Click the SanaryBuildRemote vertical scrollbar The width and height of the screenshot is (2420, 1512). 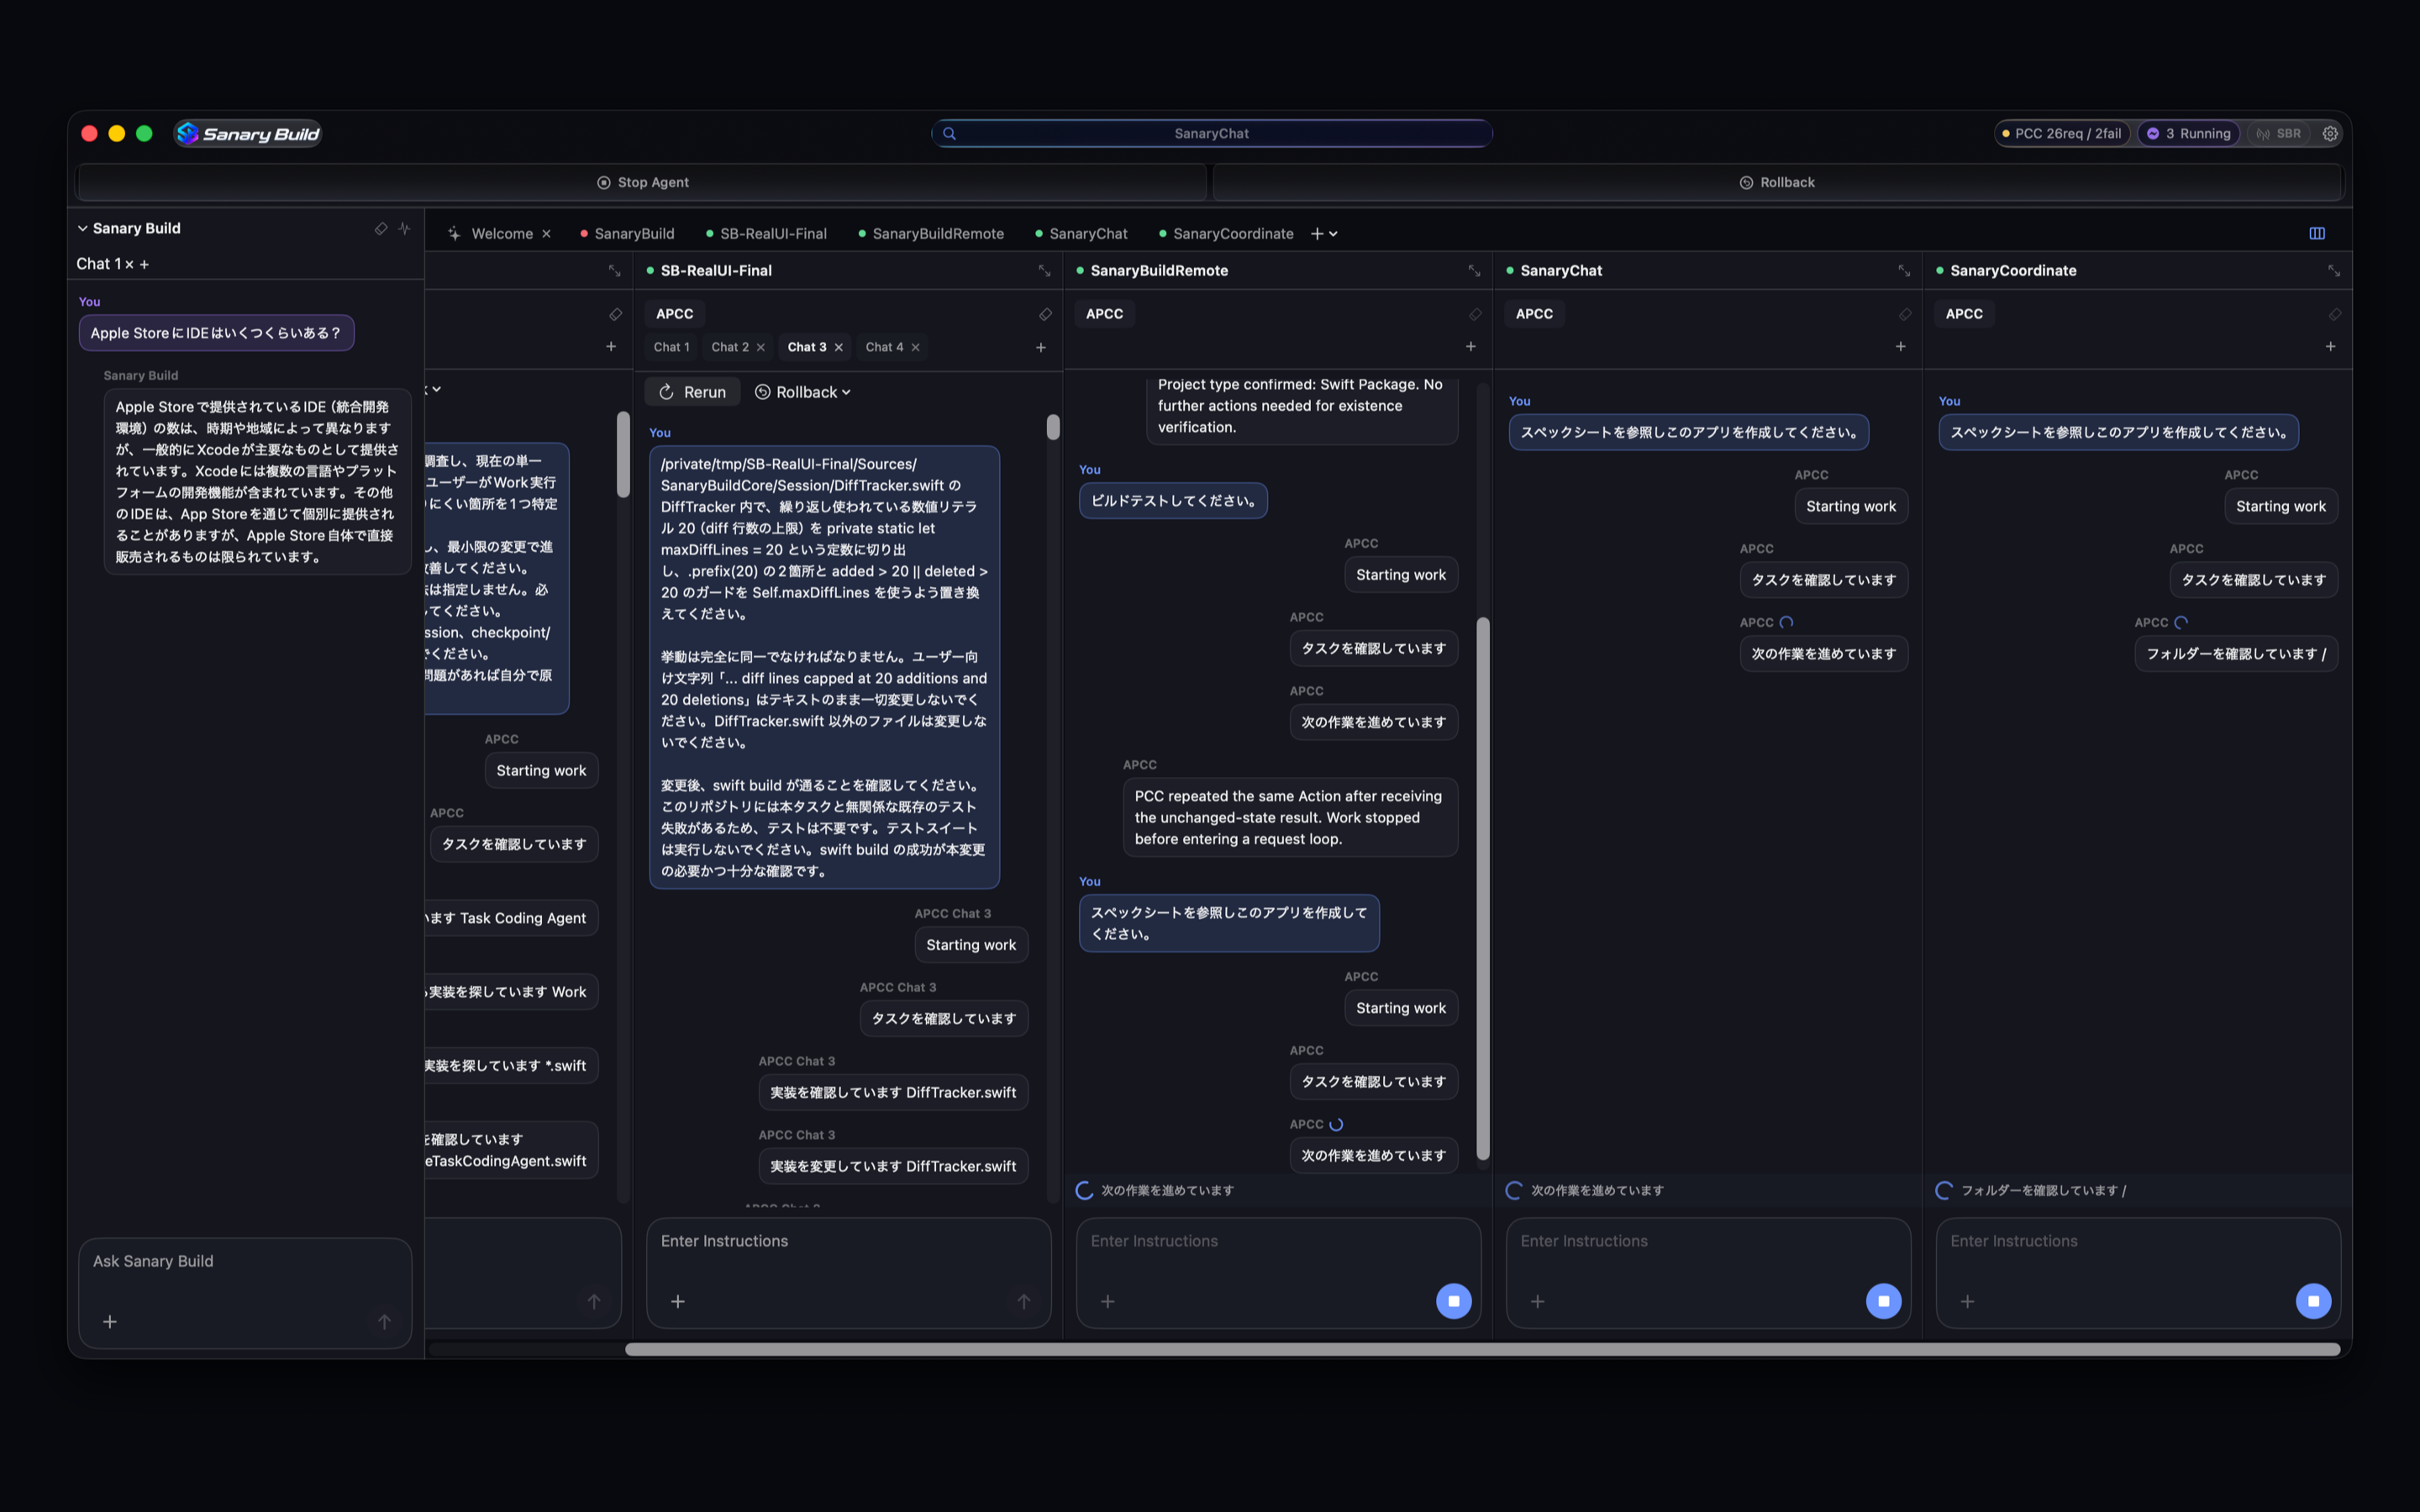click(1483, 888)
